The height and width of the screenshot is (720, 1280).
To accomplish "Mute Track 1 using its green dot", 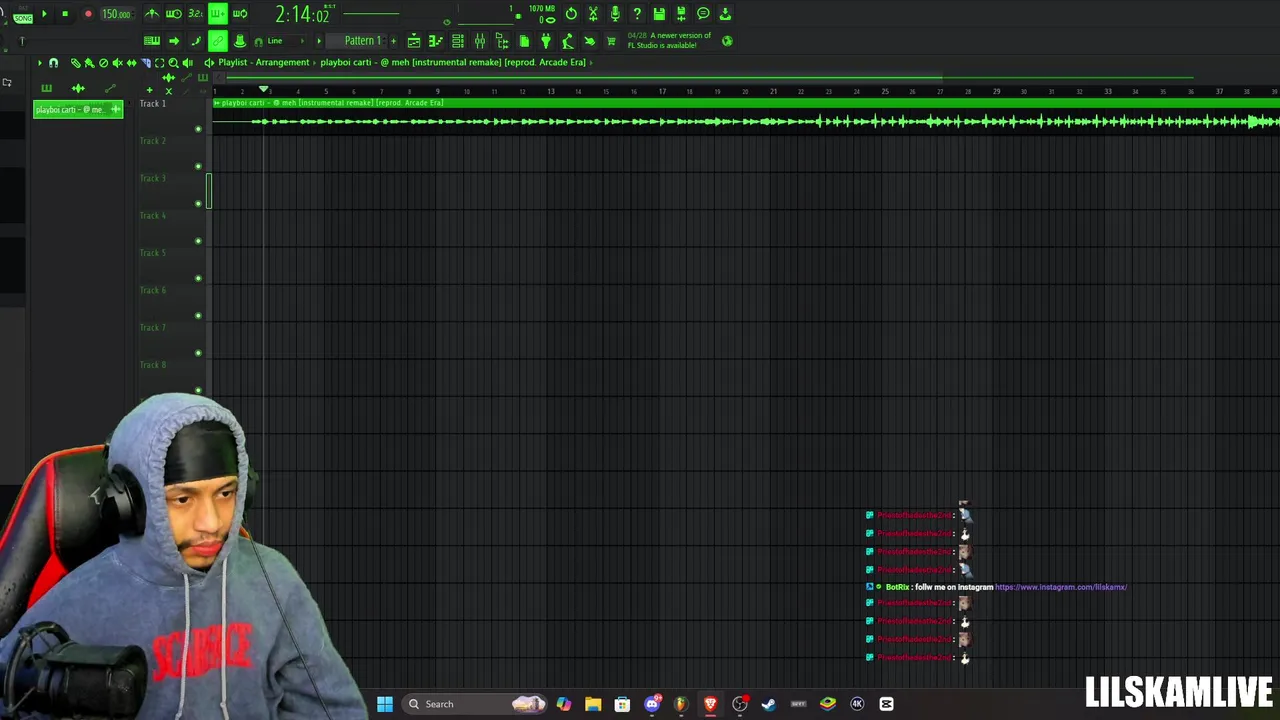I will point(198,129).
